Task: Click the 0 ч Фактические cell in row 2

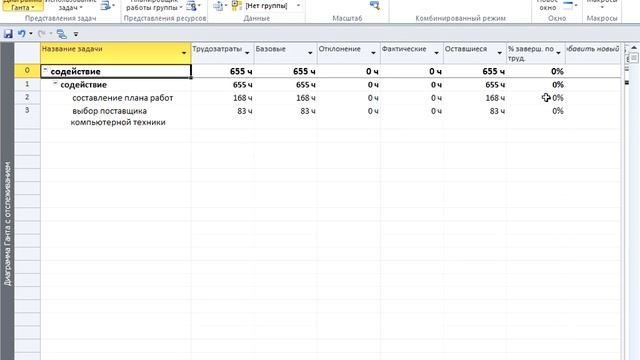Action: click(x=412, y=98)
